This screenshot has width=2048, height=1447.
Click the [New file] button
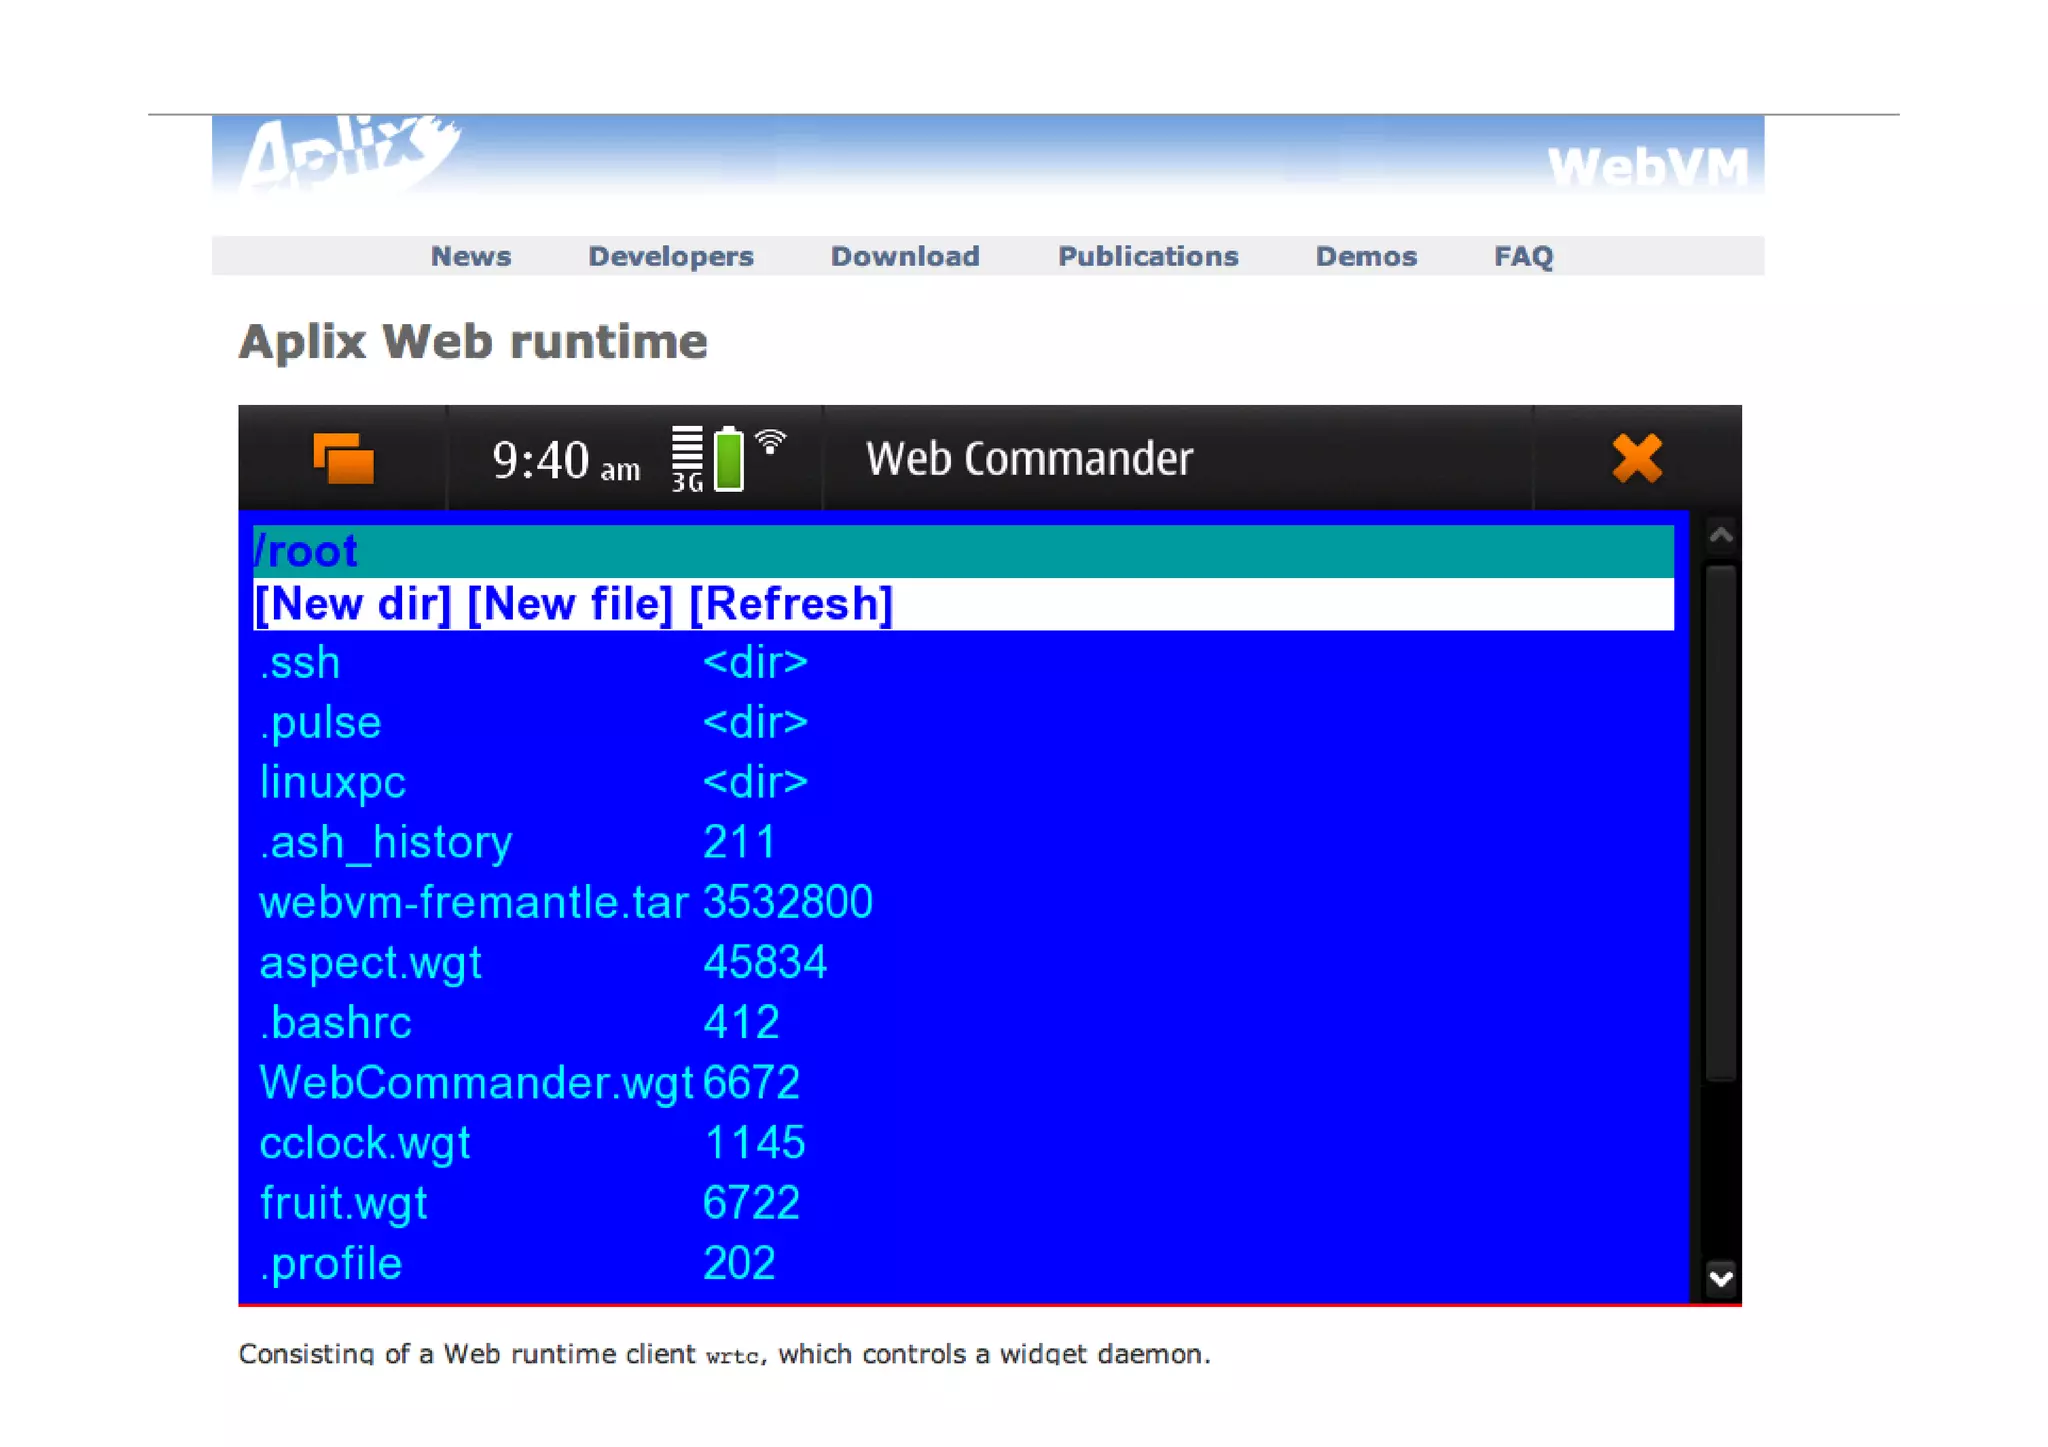[x=570, y=604]
